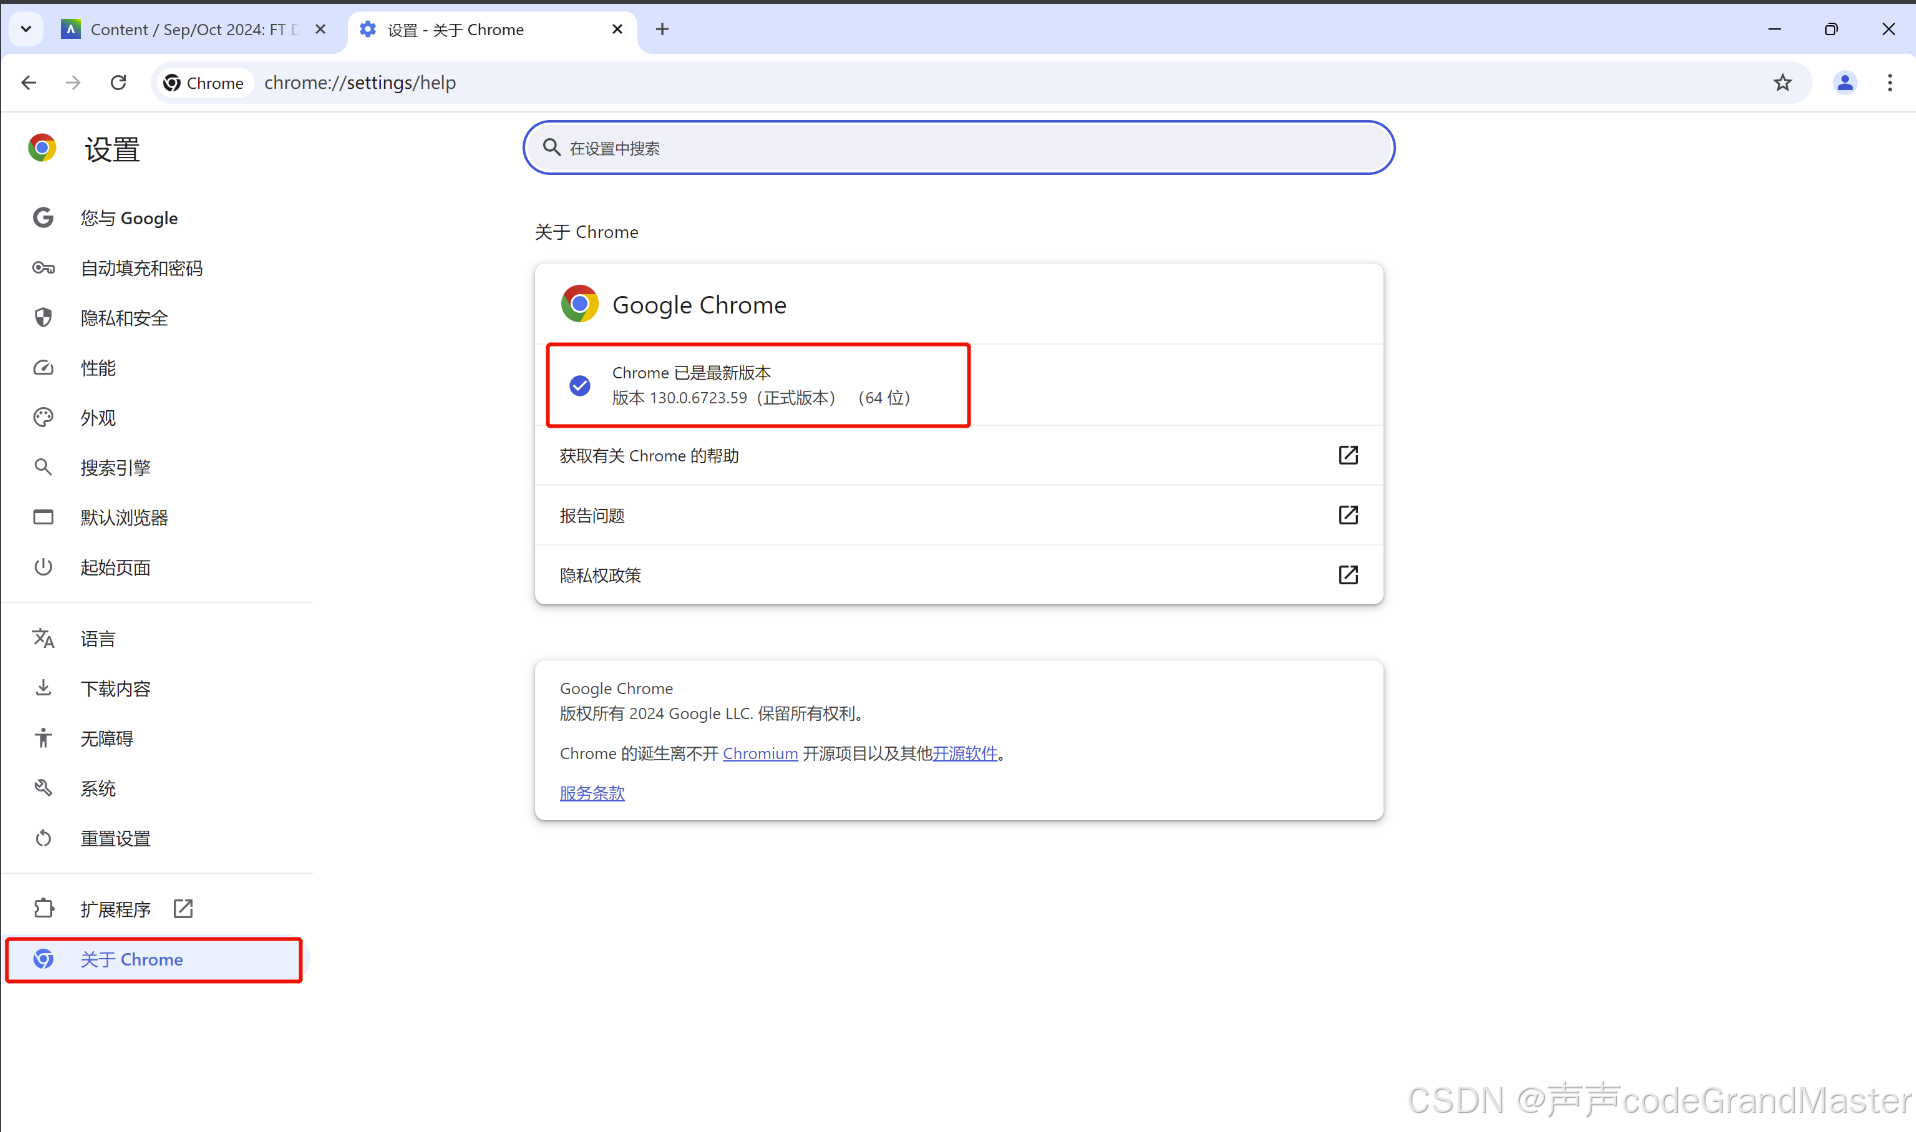Open the '隐私权政策' row
1916x1132 pixels.
[x=959, y=575]
